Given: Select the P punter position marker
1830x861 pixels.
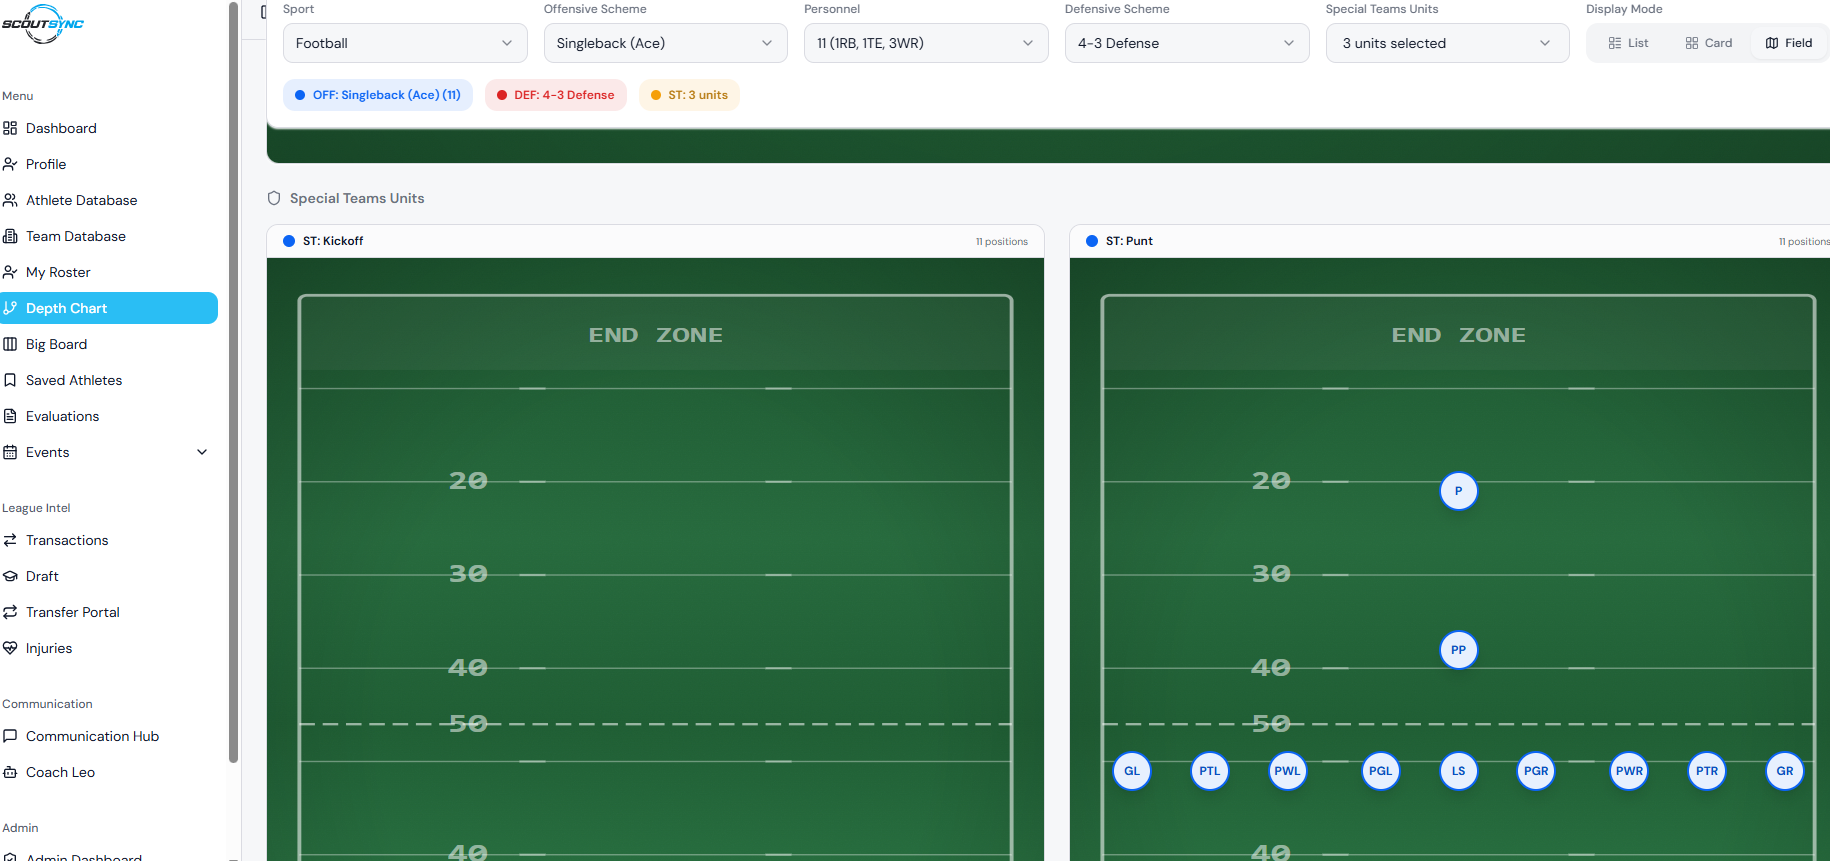Looking at the screenshot, I should (x=1458, y=491).
